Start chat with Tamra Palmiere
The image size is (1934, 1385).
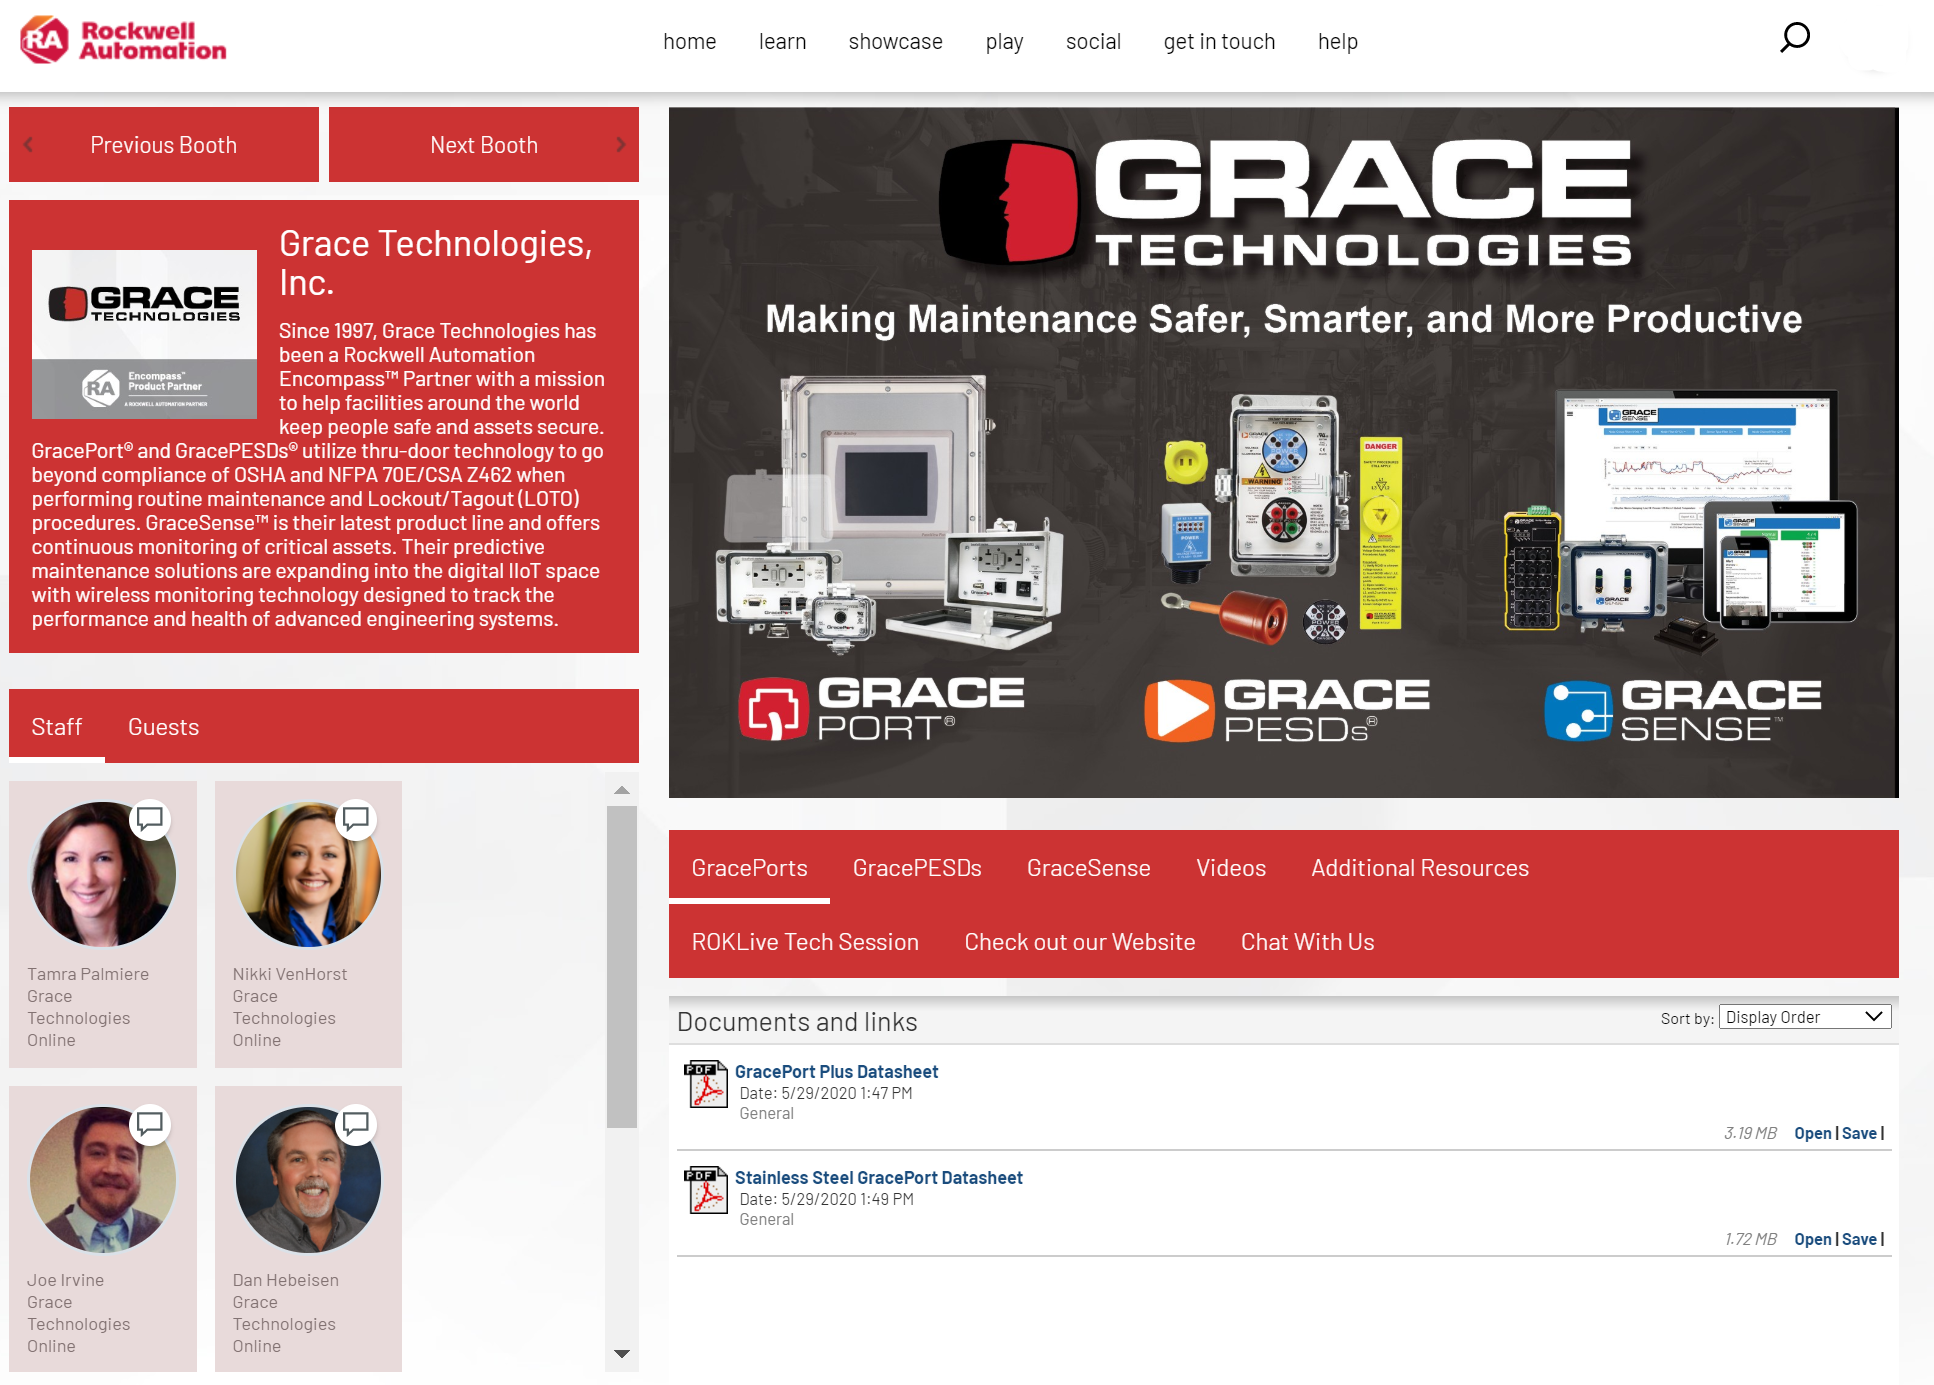click(x=151, y=820)
